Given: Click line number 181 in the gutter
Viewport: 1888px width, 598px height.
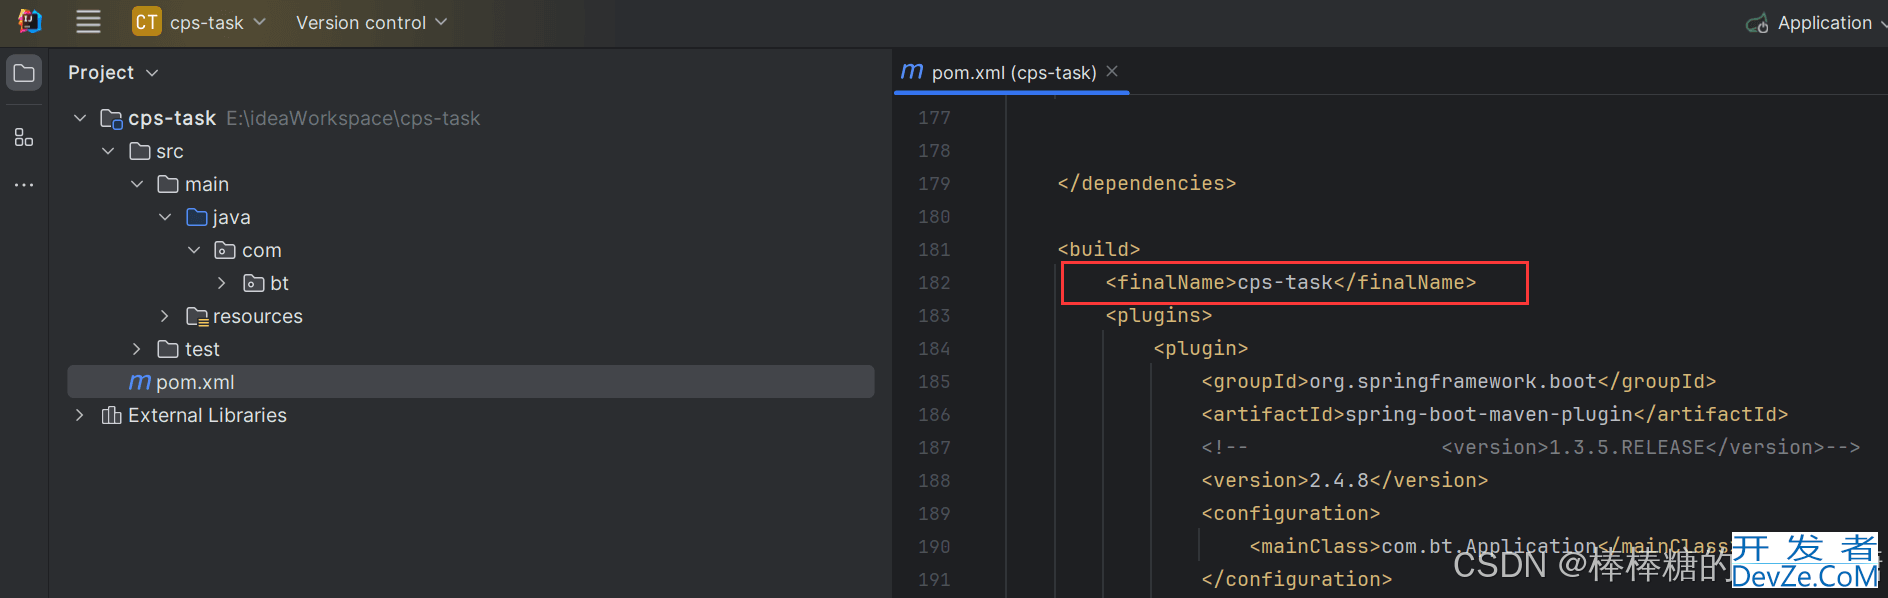Looking at the screenshot, I should pyautogui.click(x=934, y=250).
